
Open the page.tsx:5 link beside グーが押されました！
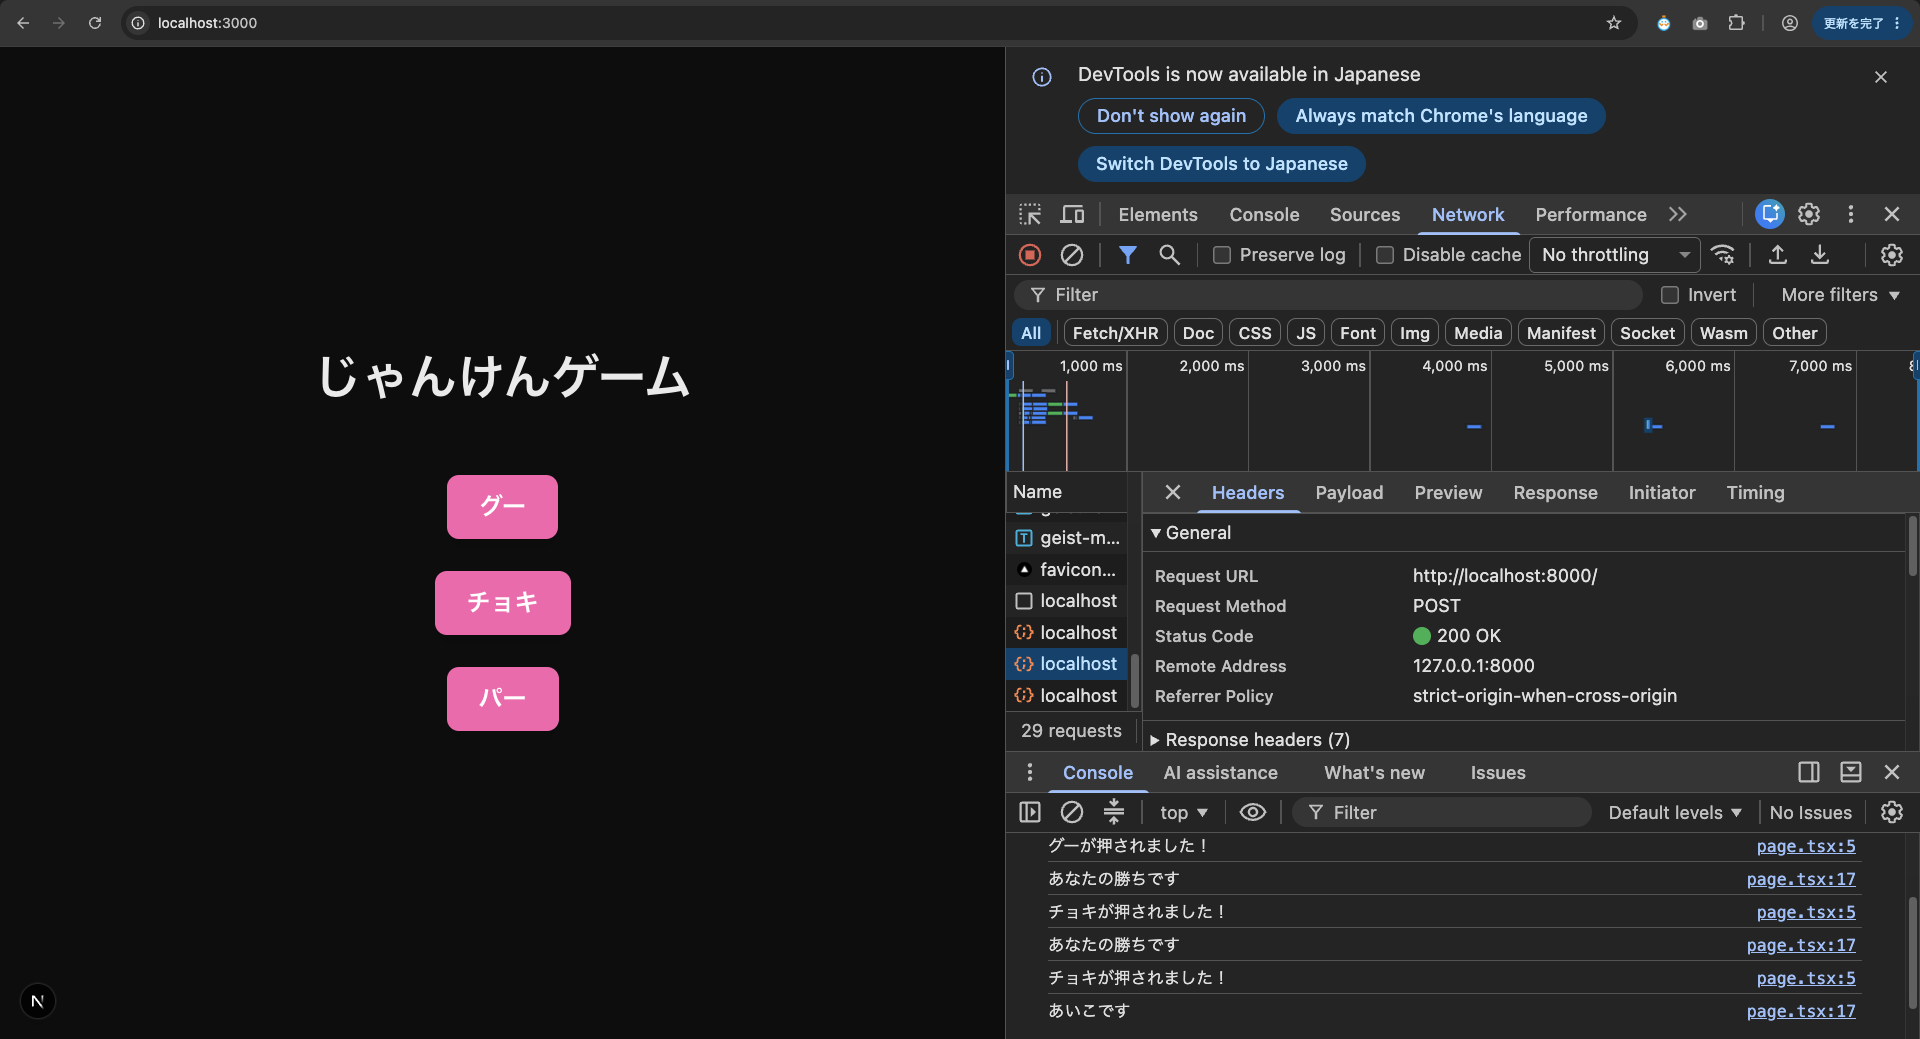1806,846
